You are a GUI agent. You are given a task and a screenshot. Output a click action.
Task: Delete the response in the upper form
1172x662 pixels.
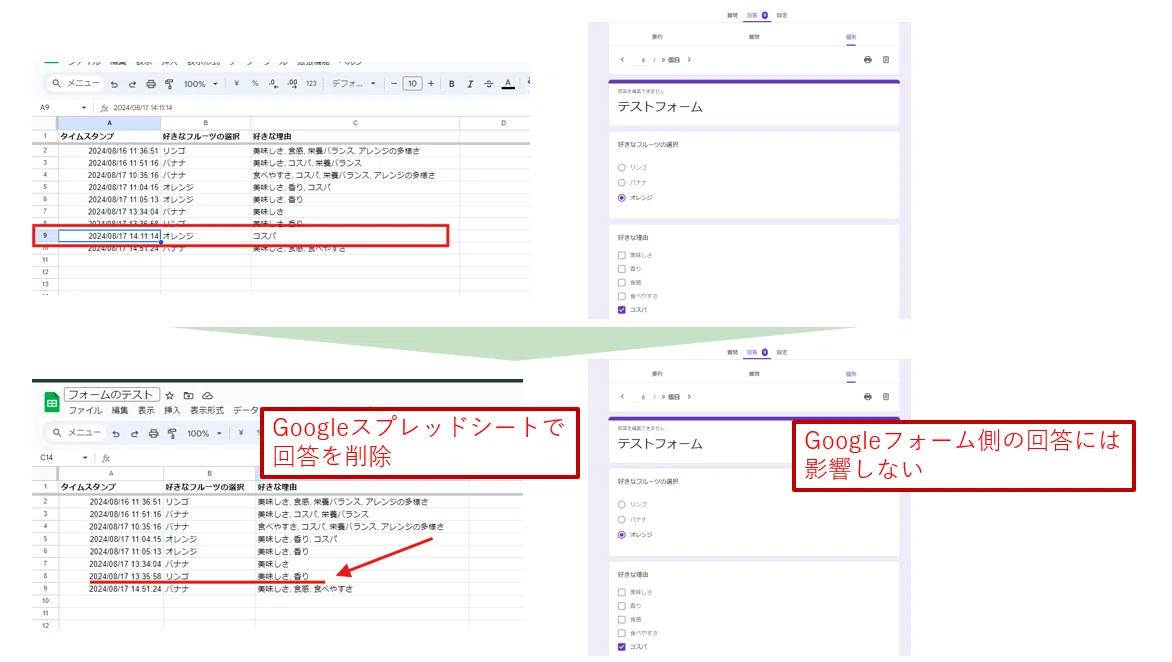886,60
